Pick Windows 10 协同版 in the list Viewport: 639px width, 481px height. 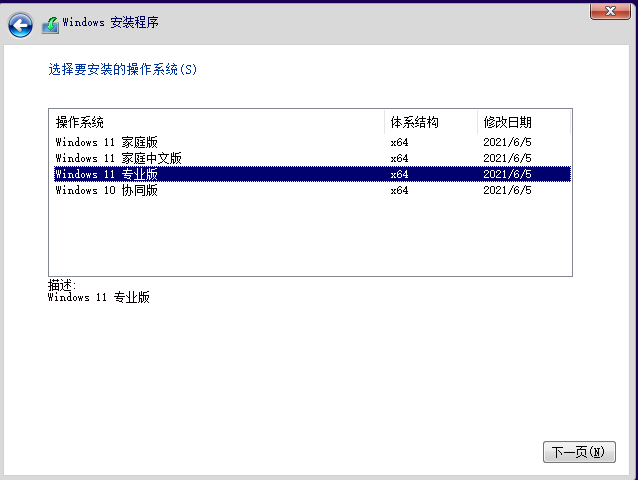pos(106,190)
